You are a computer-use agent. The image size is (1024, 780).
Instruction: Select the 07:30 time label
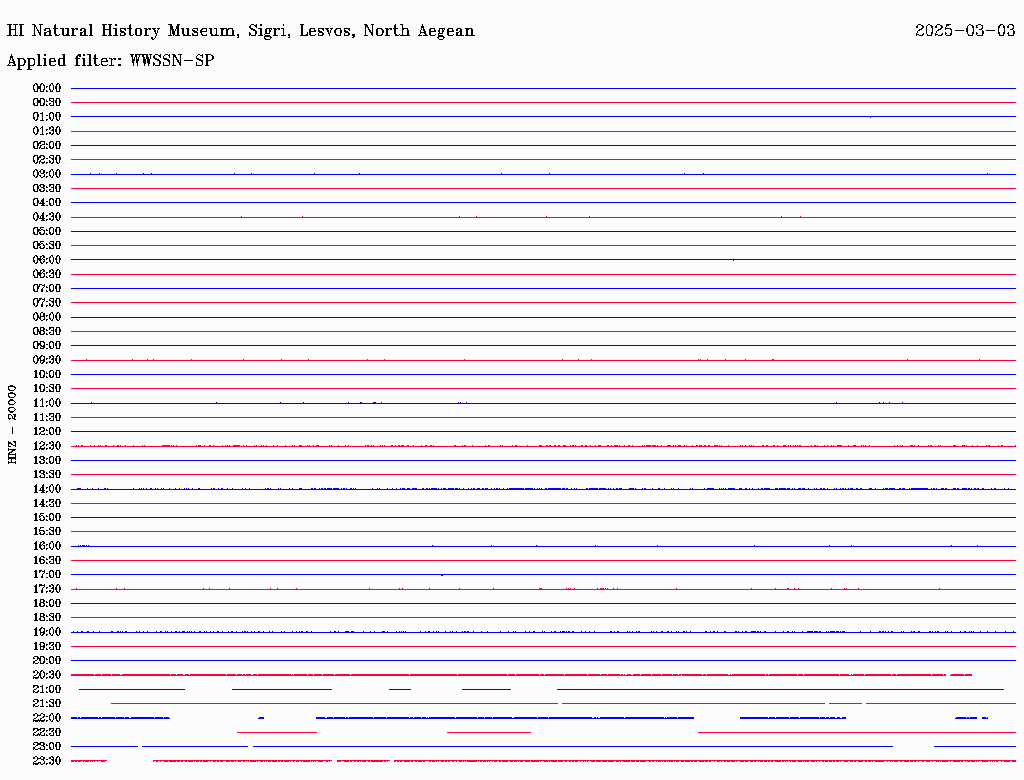[47, 303]
